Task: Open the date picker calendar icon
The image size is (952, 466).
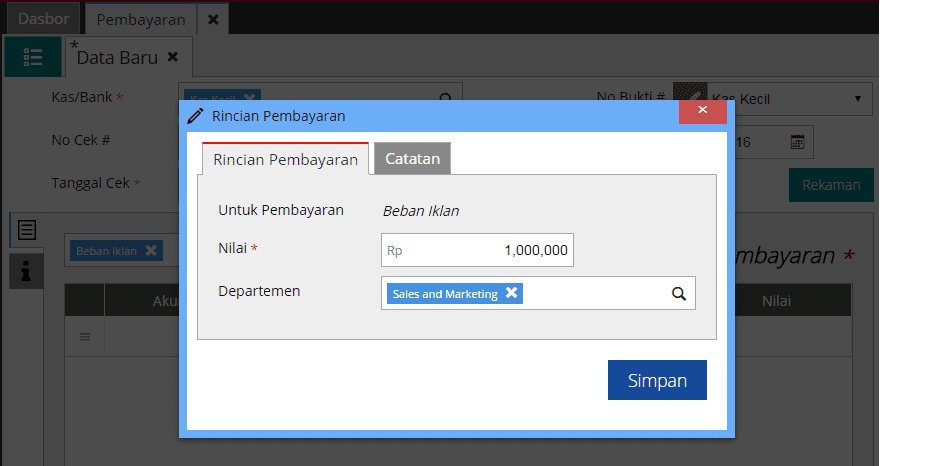Action: coord(797,142)
